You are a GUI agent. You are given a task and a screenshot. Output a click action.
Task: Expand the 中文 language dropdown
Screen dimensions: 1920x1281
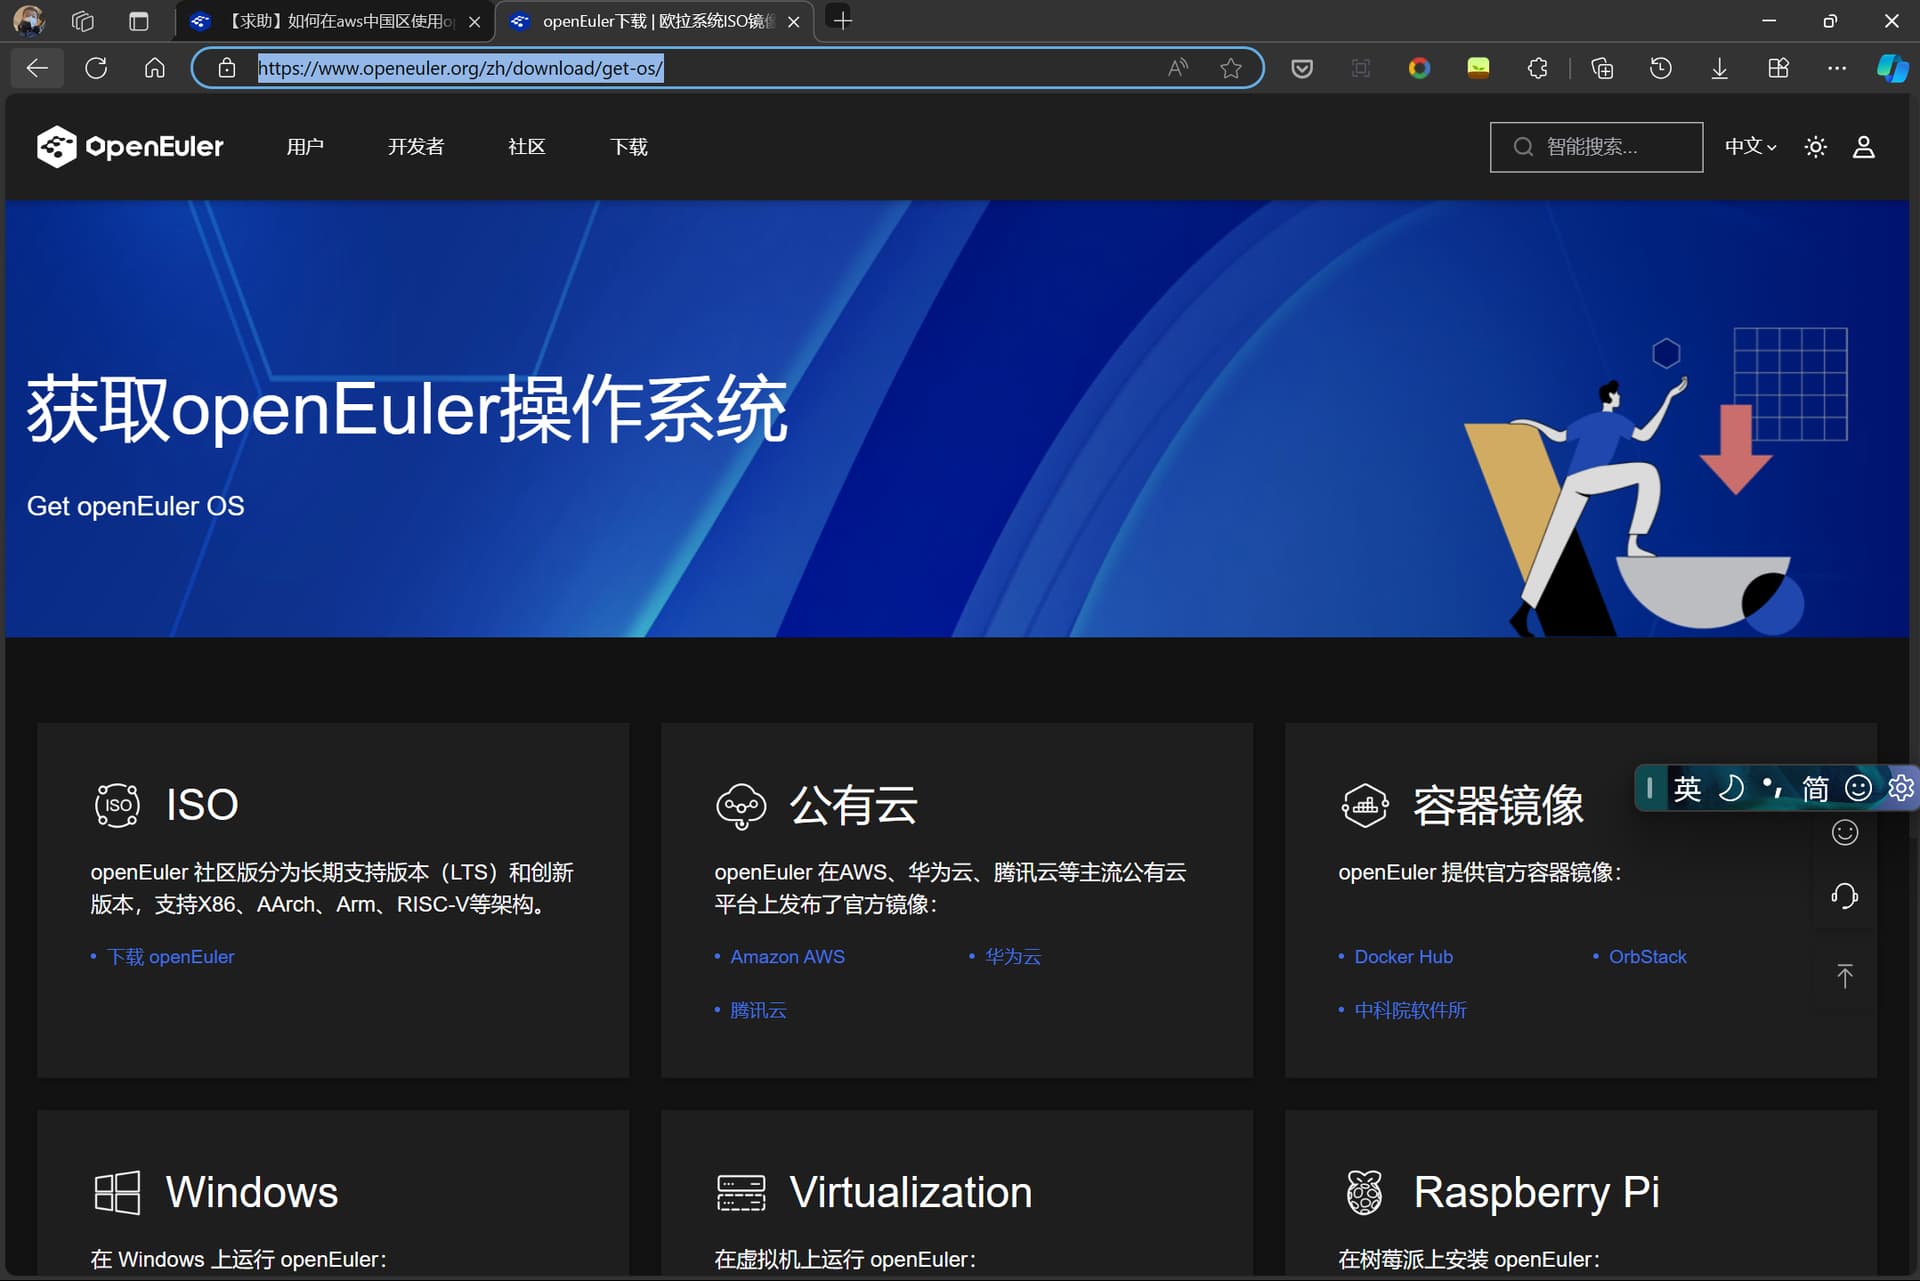pyautogui.click(x=1750, y=147)
